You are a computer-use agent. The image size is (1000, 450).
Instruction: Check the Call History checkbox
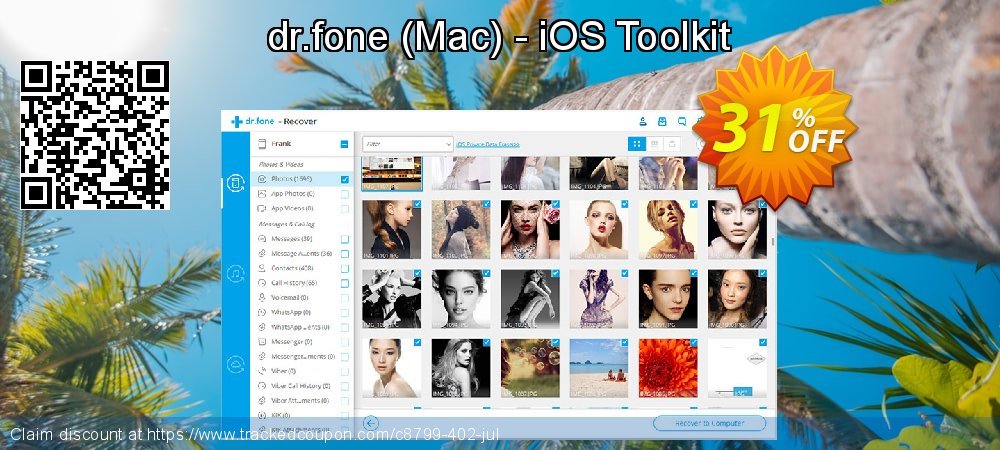pyautogui.click(x=344, y=283)
